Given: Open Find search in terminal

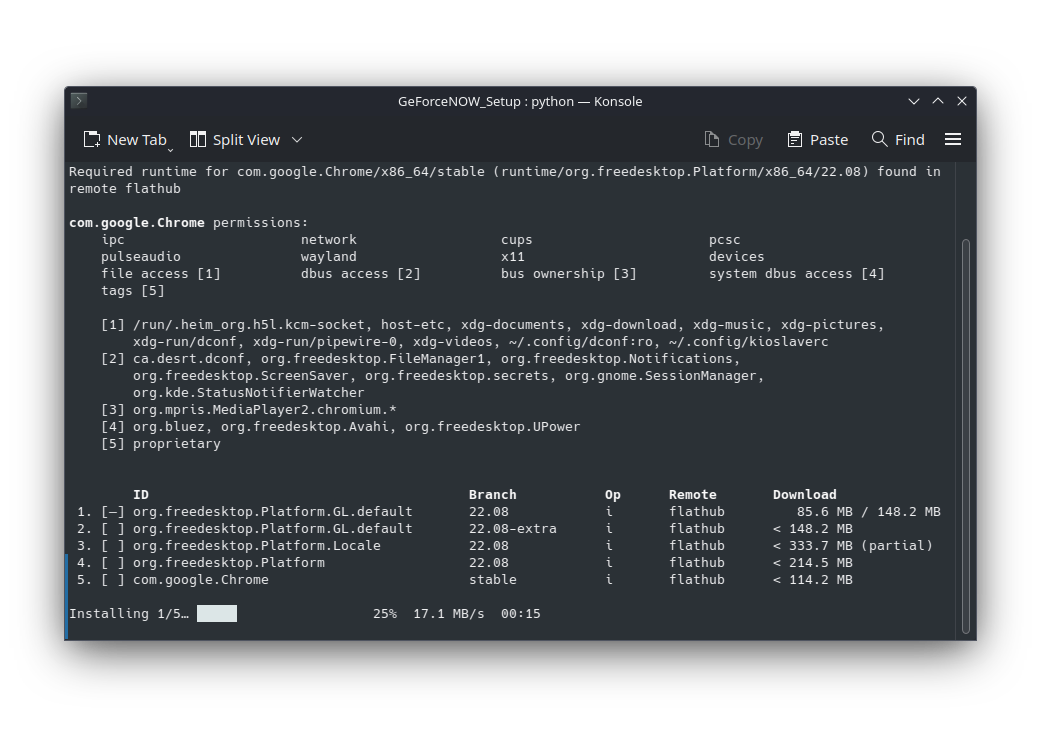Looking at the screenshot, I should (x=898, y=139).
